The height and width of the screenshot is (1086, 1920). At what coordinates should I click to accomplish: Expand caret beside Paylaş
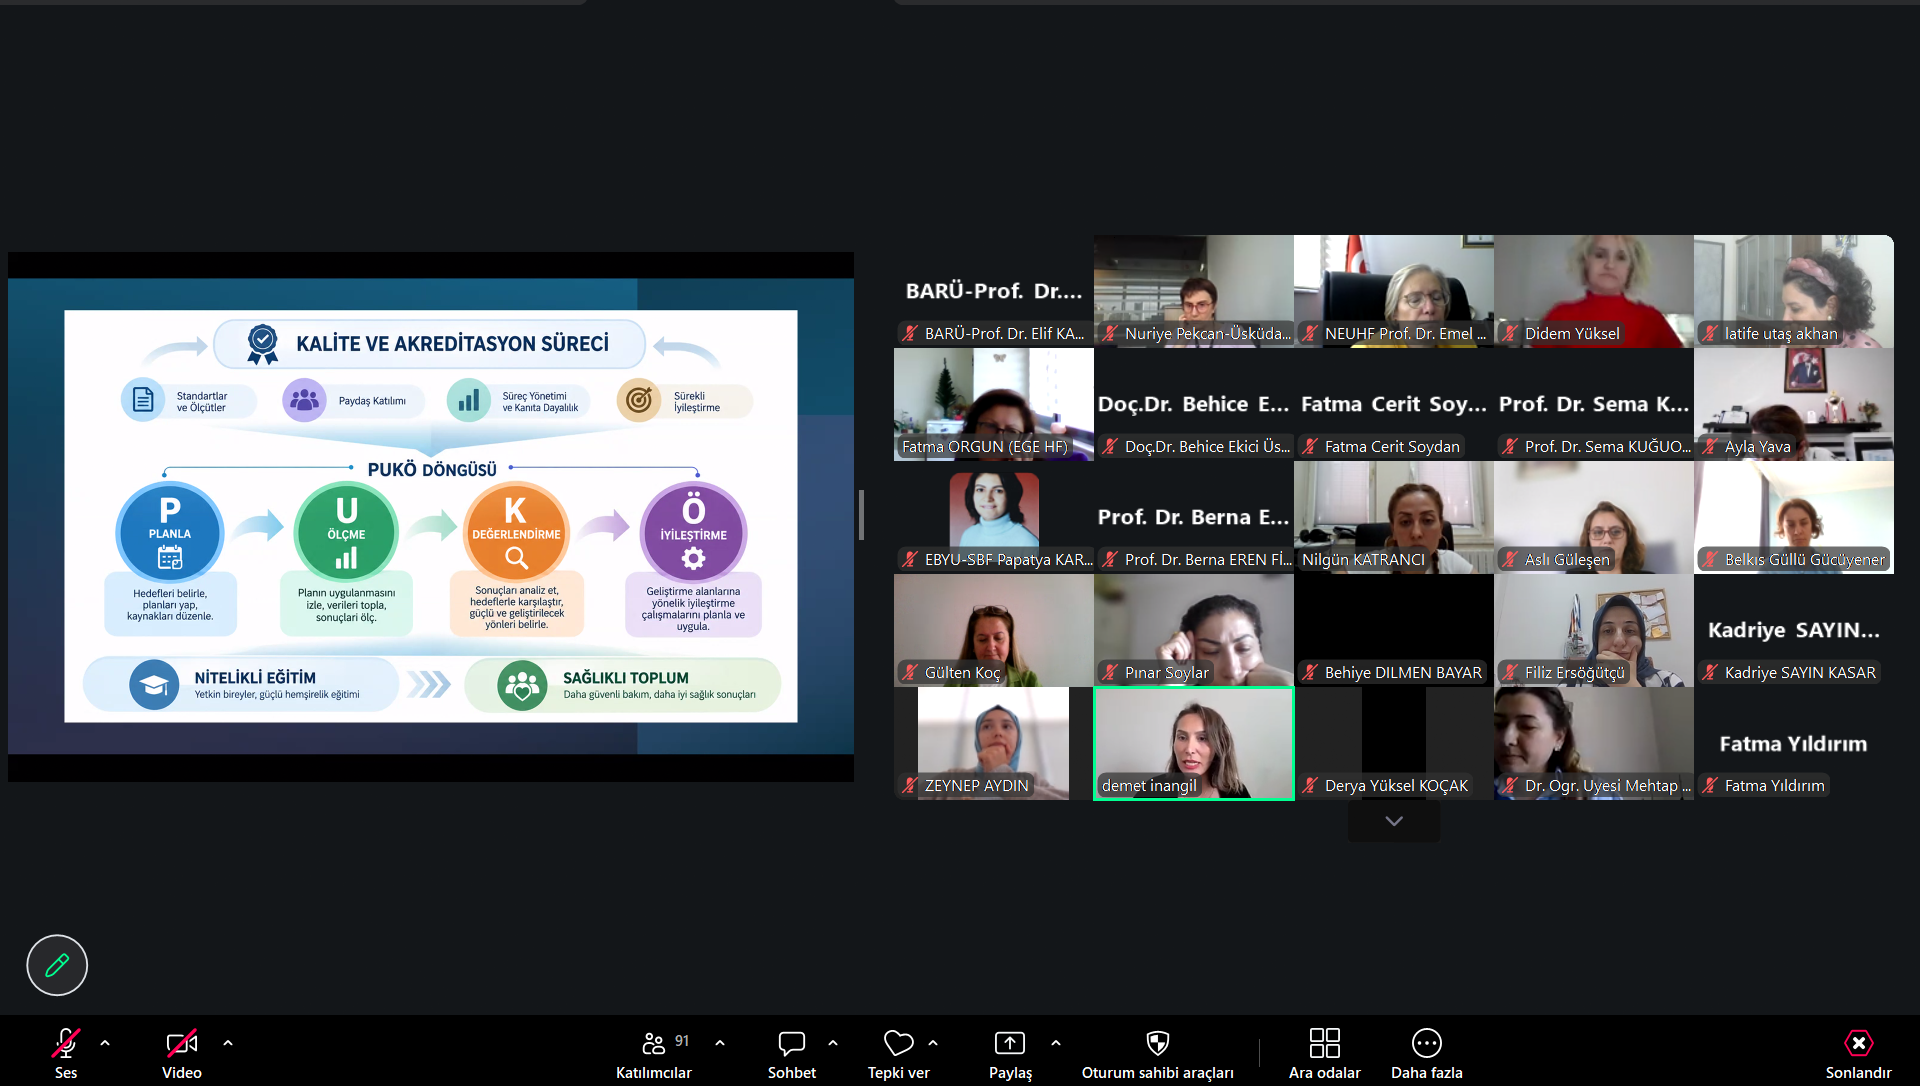1056,1043
